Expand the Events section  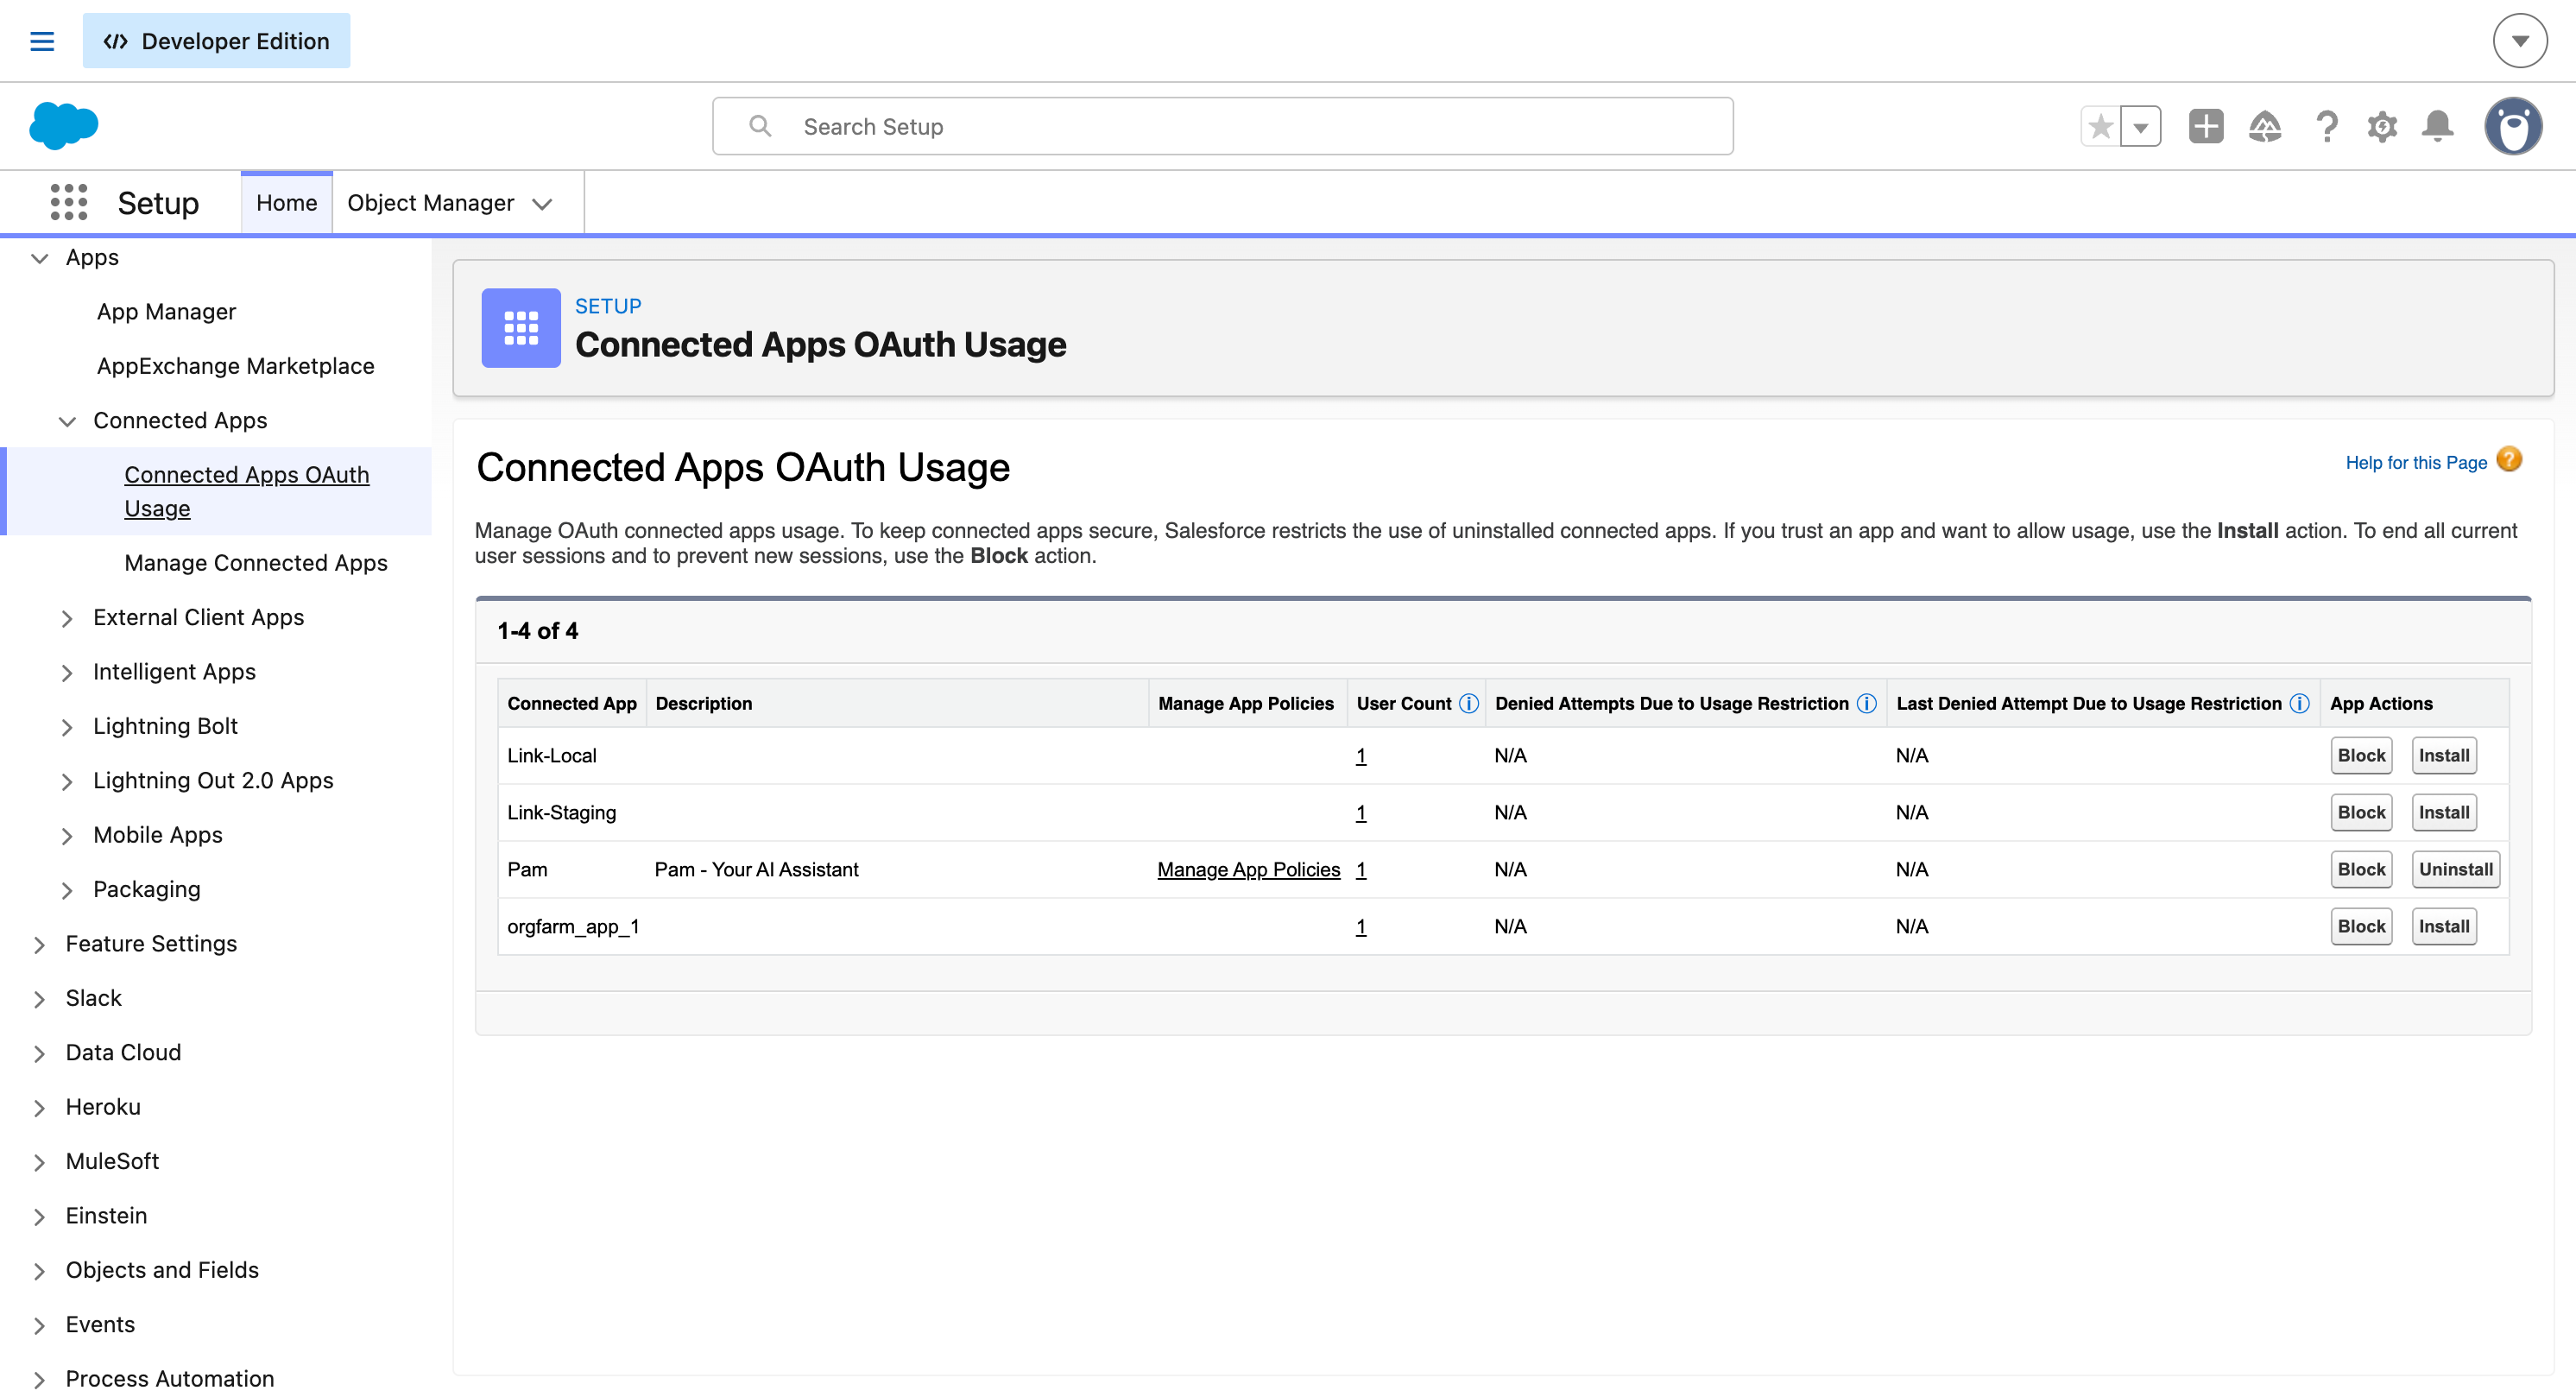[x=40, y=1325]
